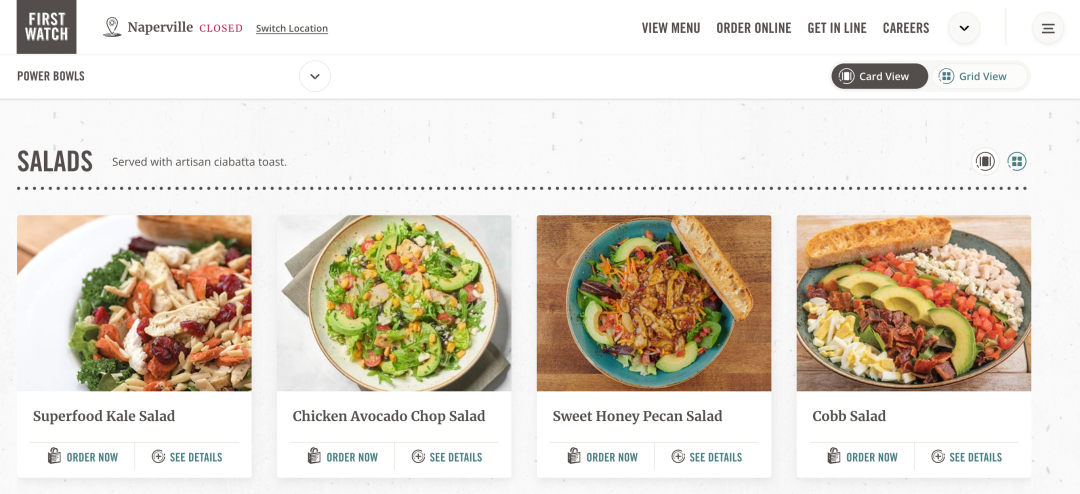Open the hamburger menu icon
The width and height of the screenshot is (1080, 494).
1048,28
